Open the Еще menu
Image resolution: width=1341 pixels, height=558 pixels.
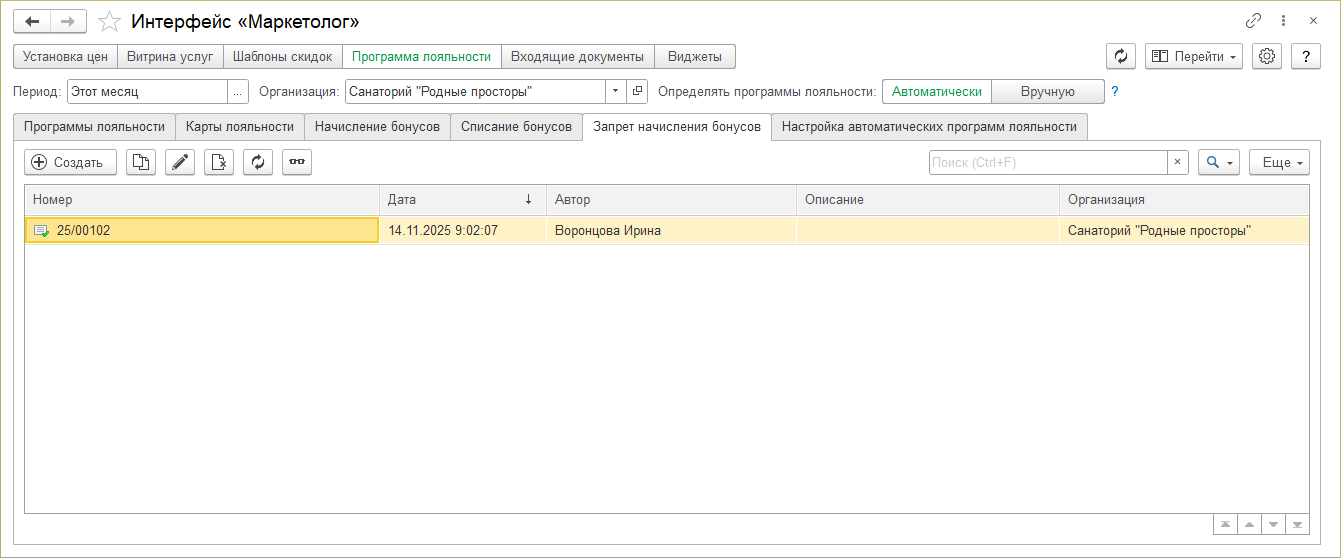point(1279,162)
